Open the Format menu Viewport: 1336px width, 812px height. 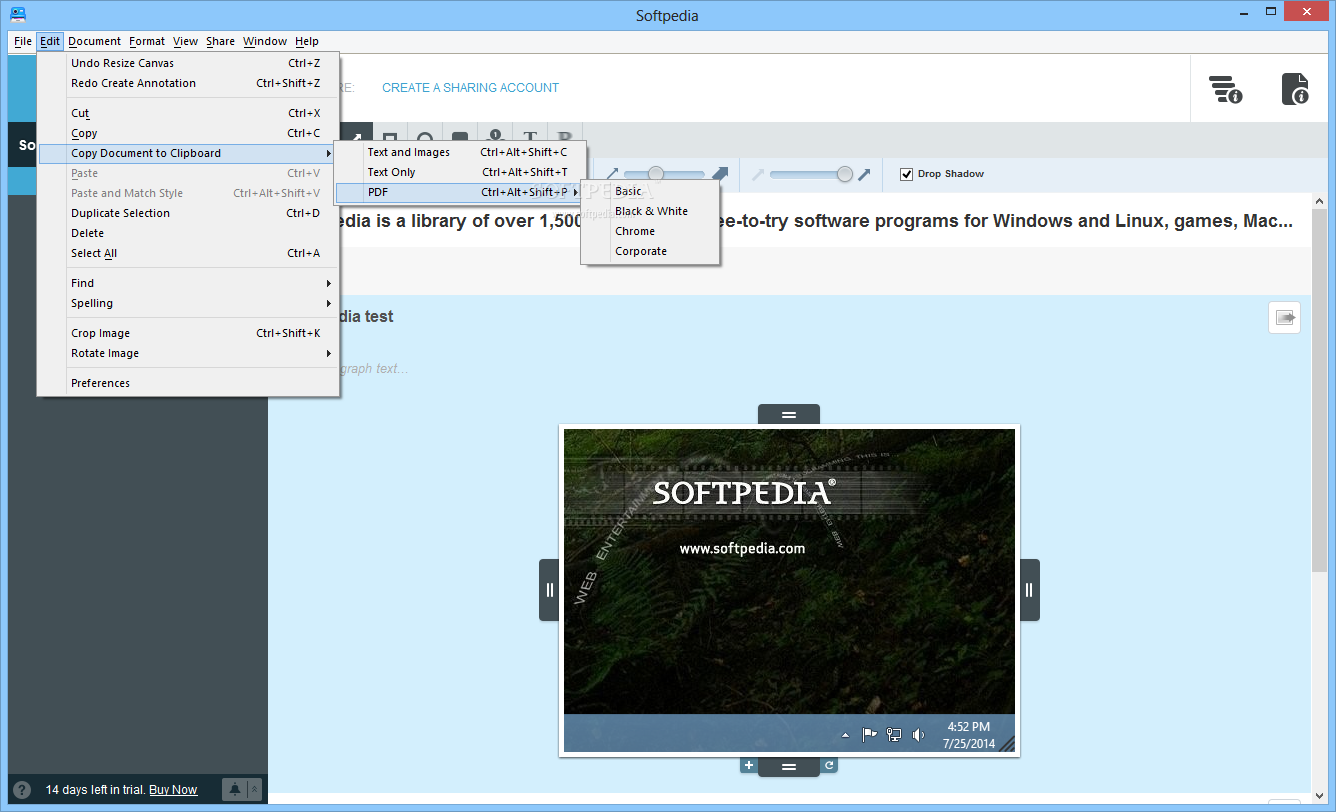click(x=147, y=41)
